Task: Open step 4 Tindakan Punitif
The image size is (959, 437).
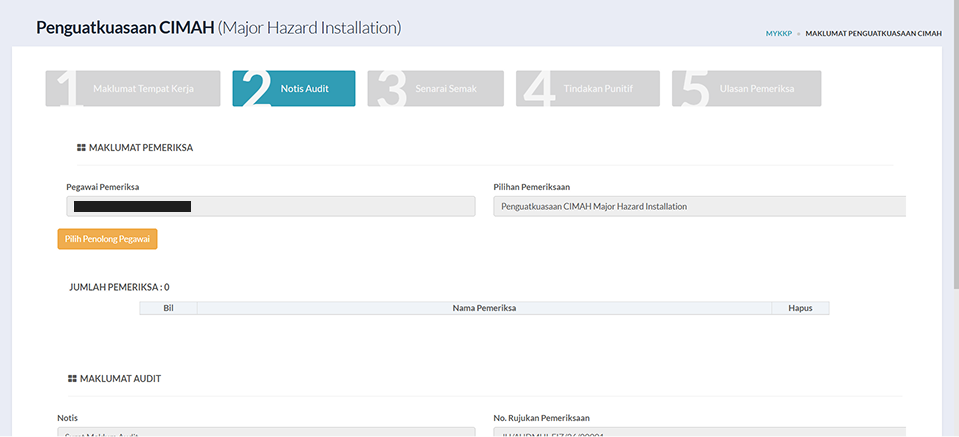Action: (588, 89)
